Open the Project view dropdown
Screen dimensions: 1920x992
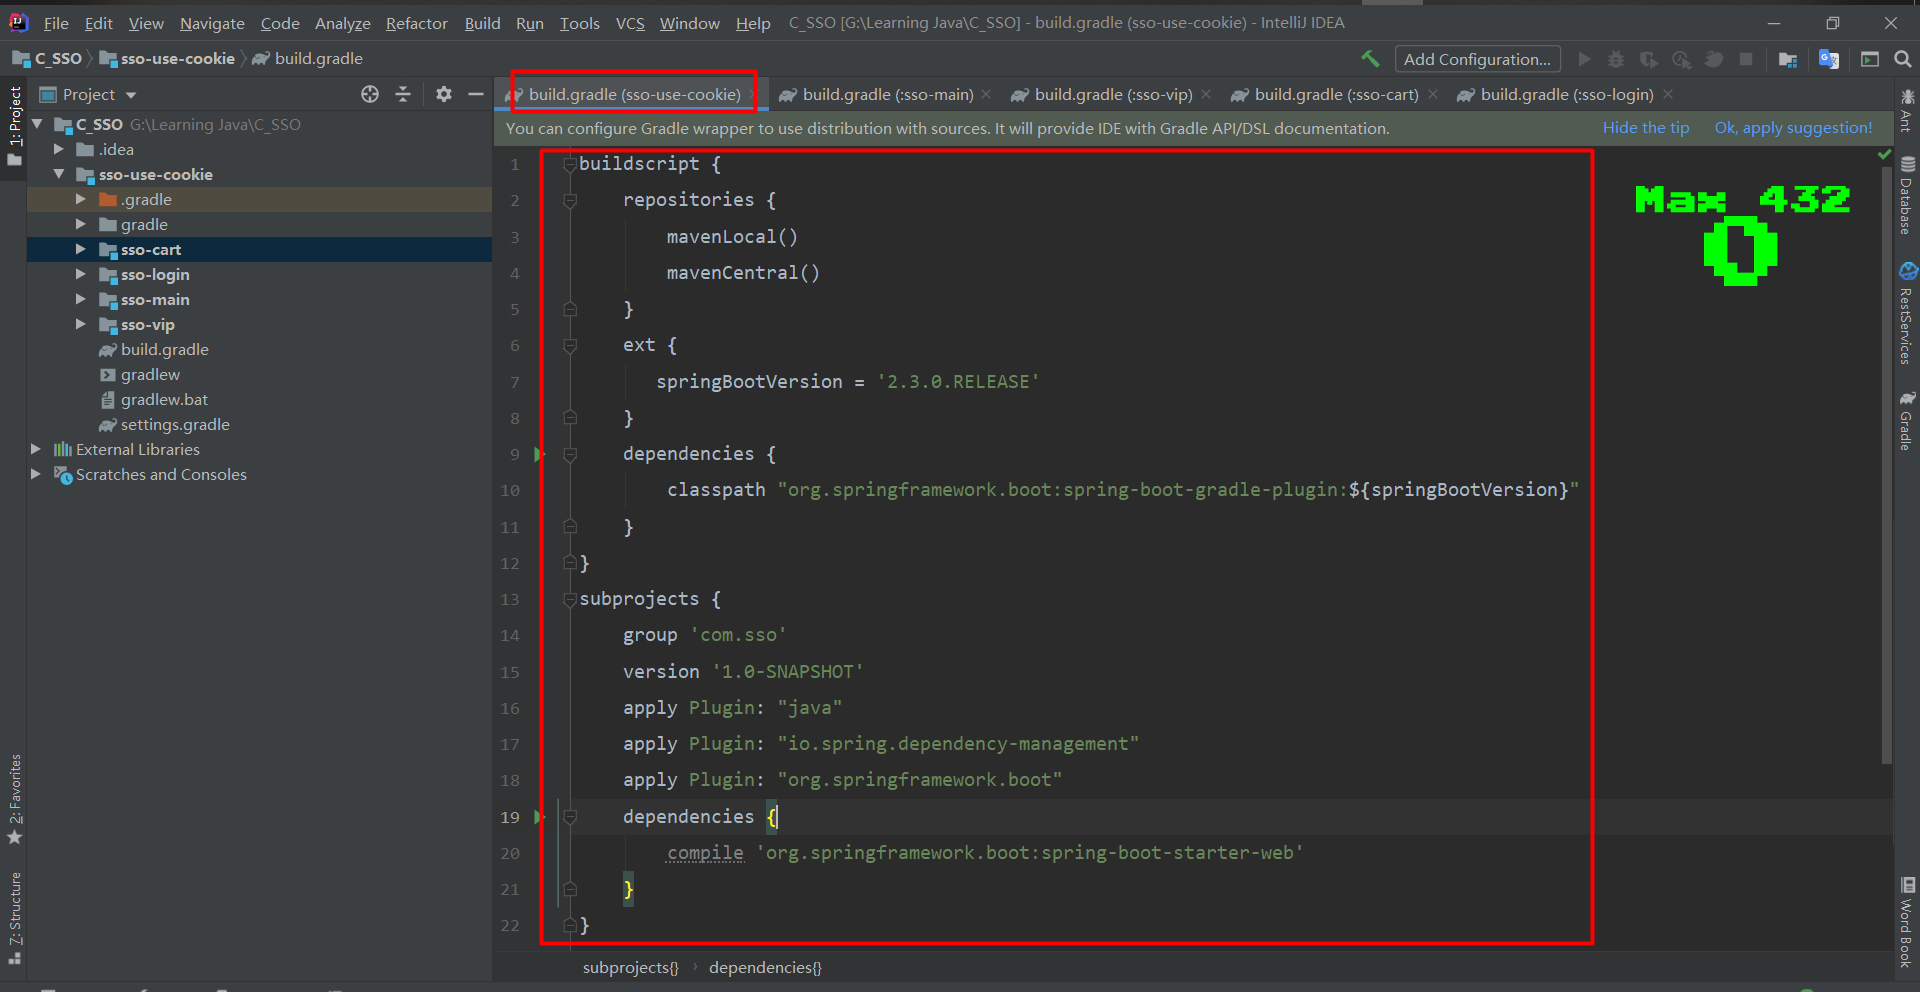coord(131,95)
